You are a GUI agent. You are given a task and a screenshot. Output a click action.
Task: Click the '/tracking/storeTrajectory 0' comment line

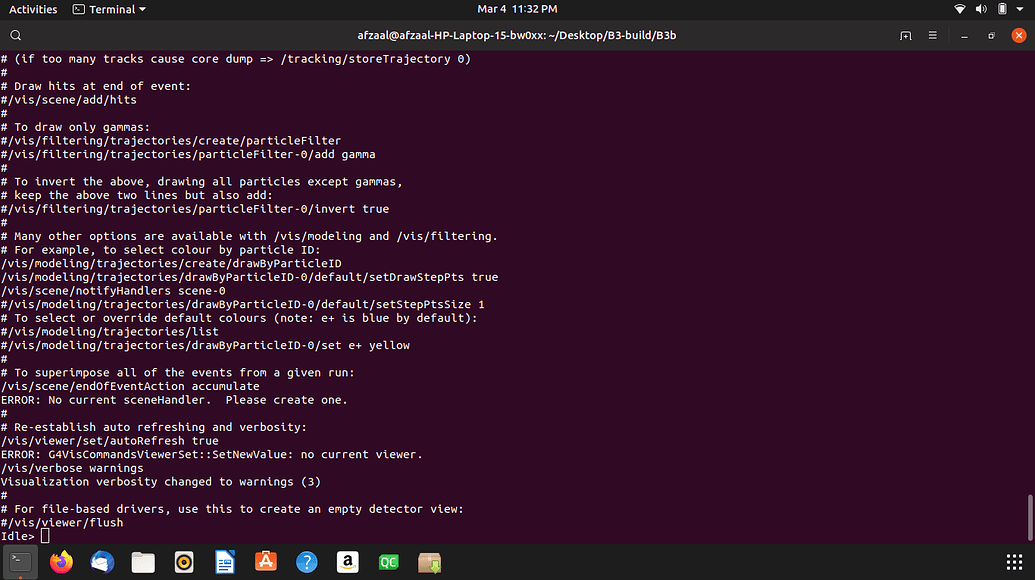236,59
